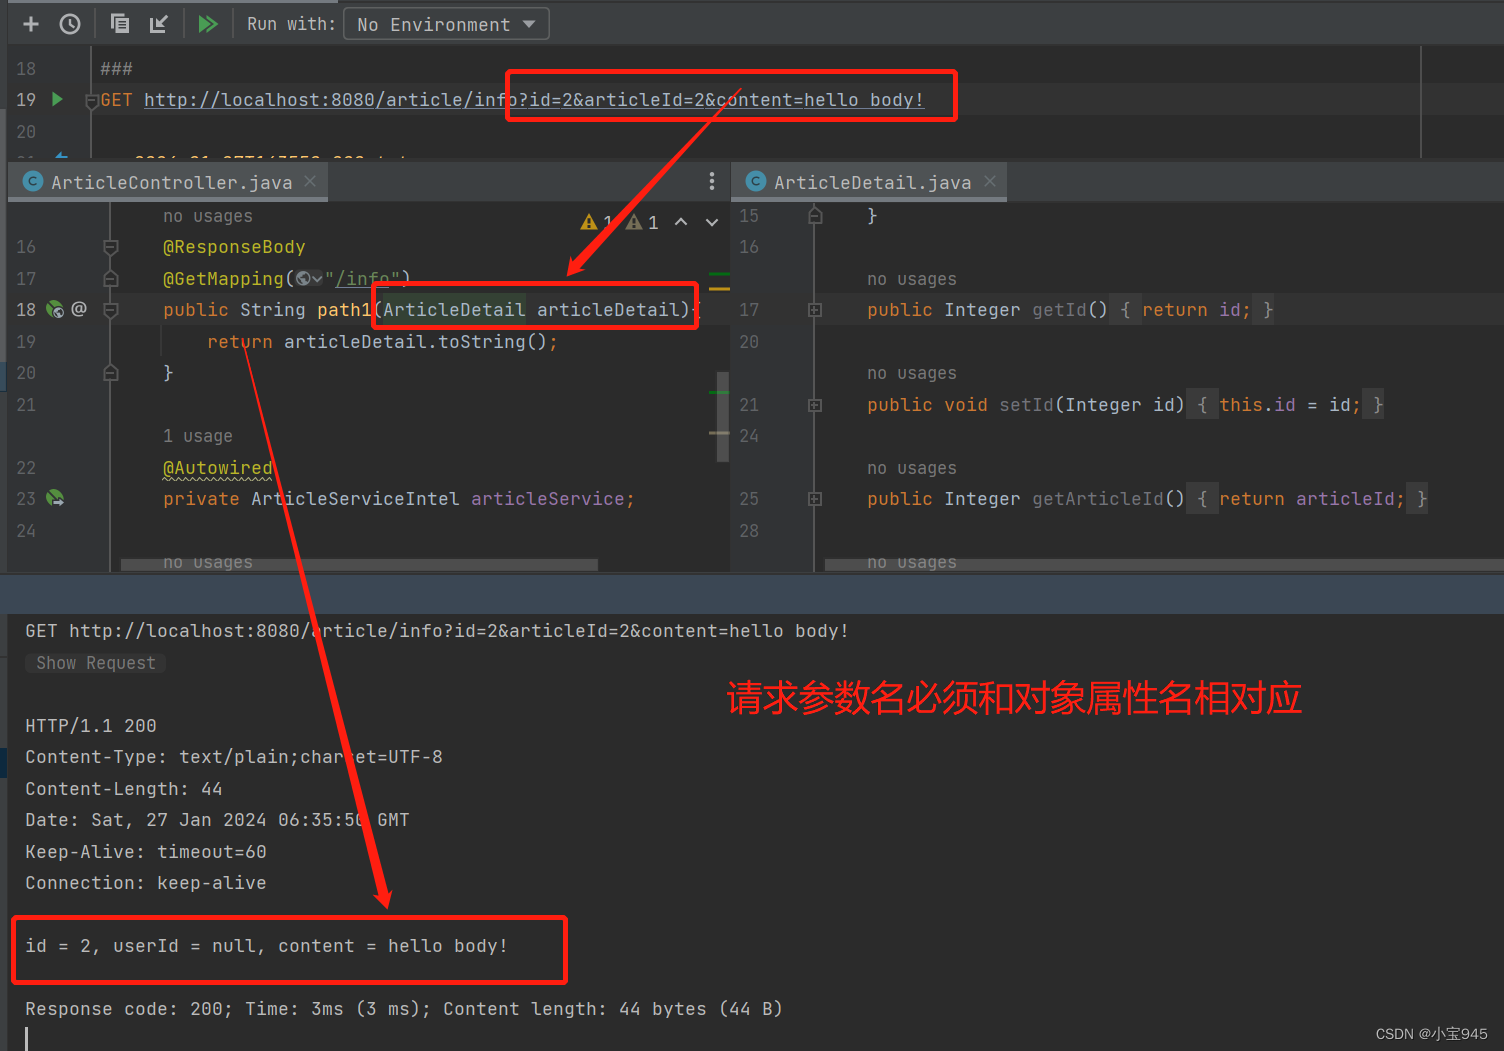Click the import/convert arrow icon

click(x=159, y=24)
